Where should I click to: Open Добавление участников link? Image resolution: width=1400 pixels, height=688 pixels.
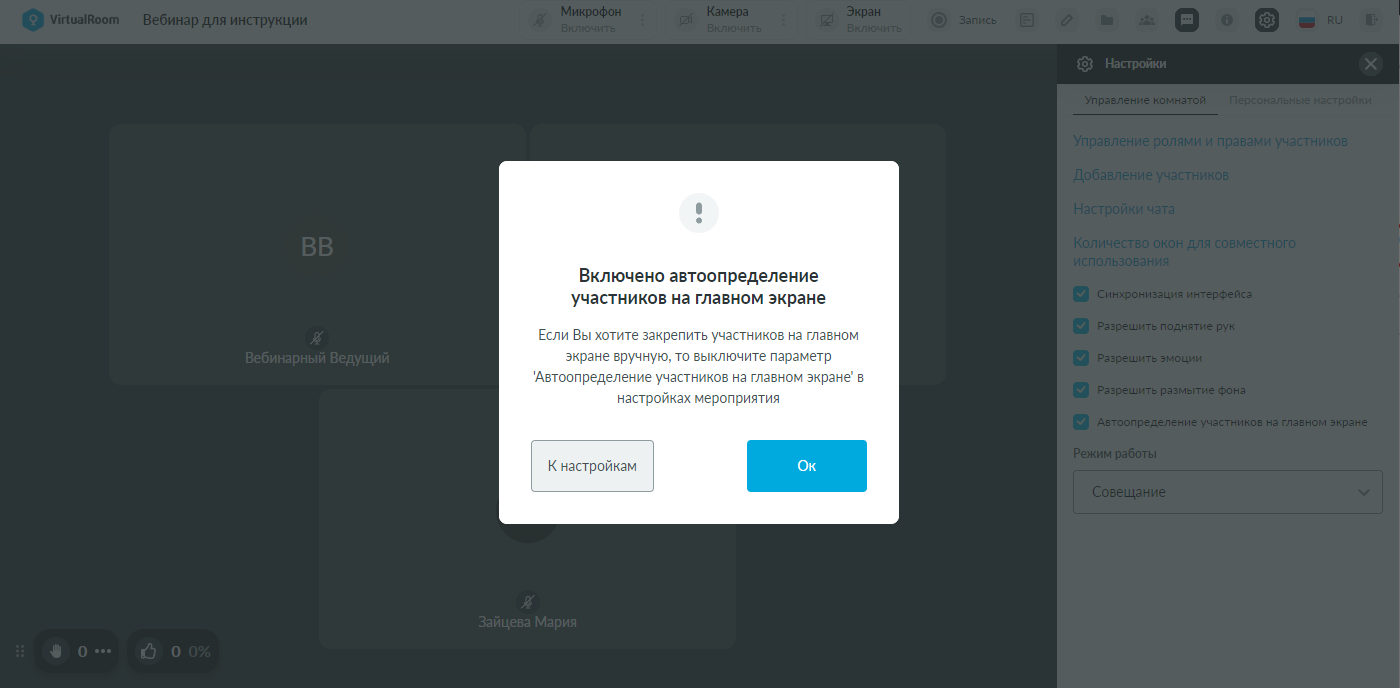[1151, 175]
